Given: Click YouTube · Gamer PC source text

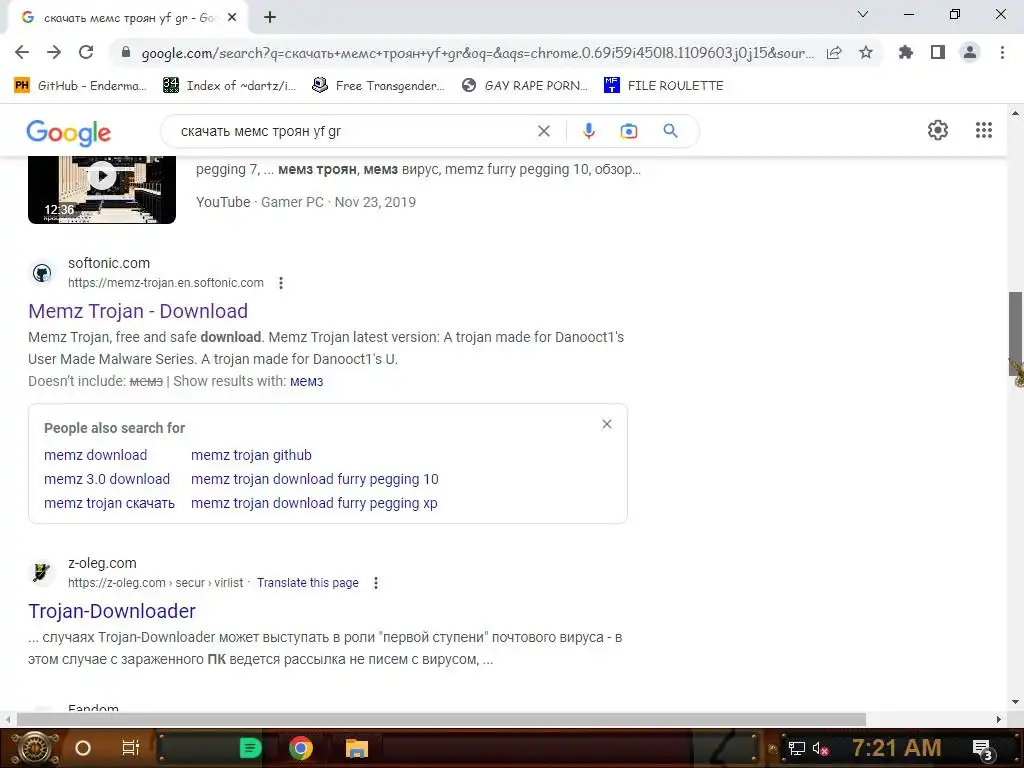Looking at the screenshot, I should [260, 202].
